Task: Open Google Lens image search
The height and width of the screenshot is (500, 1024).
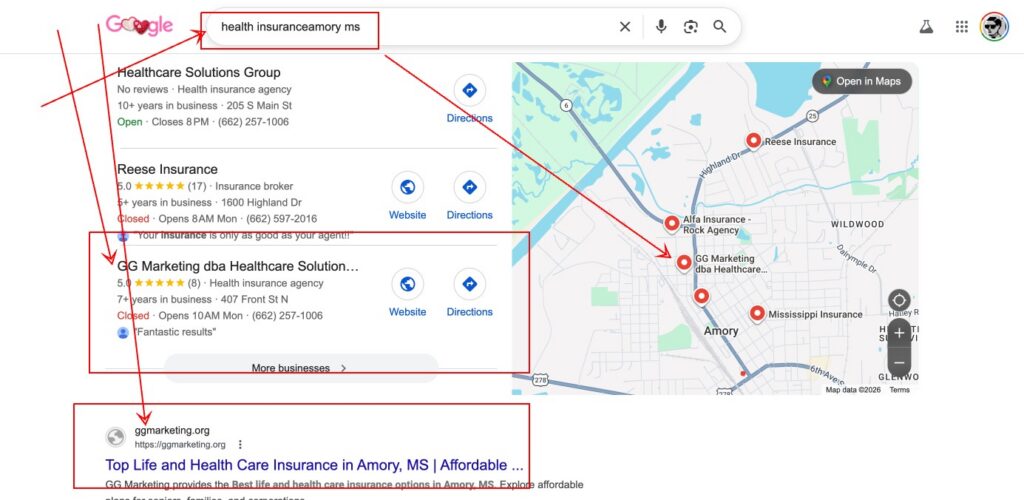Action: (x=690, y=27)
